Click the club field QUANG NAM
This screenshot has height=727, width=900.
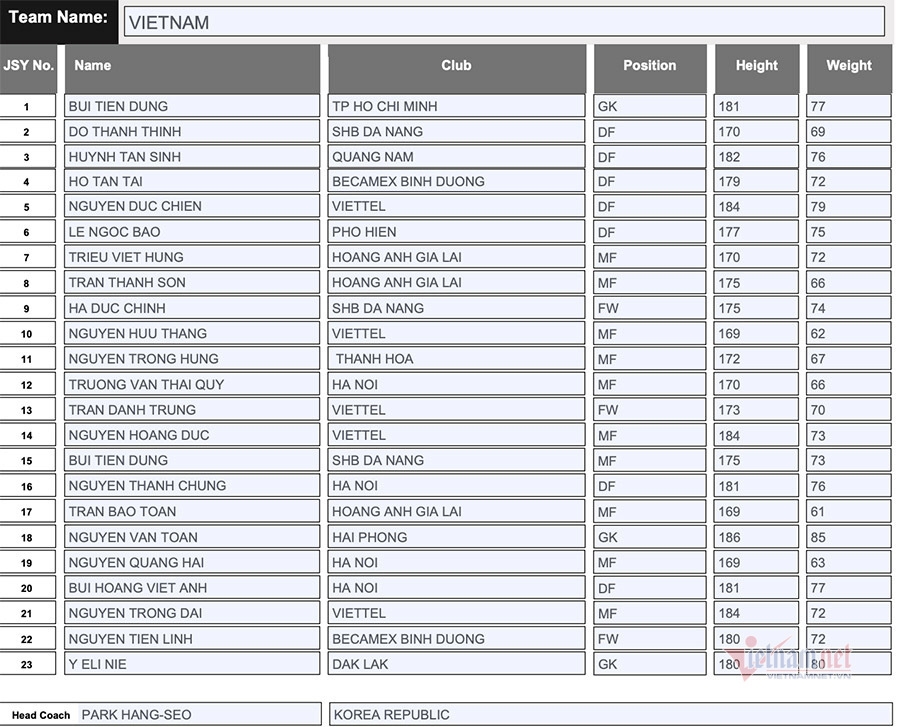point(456,157)
